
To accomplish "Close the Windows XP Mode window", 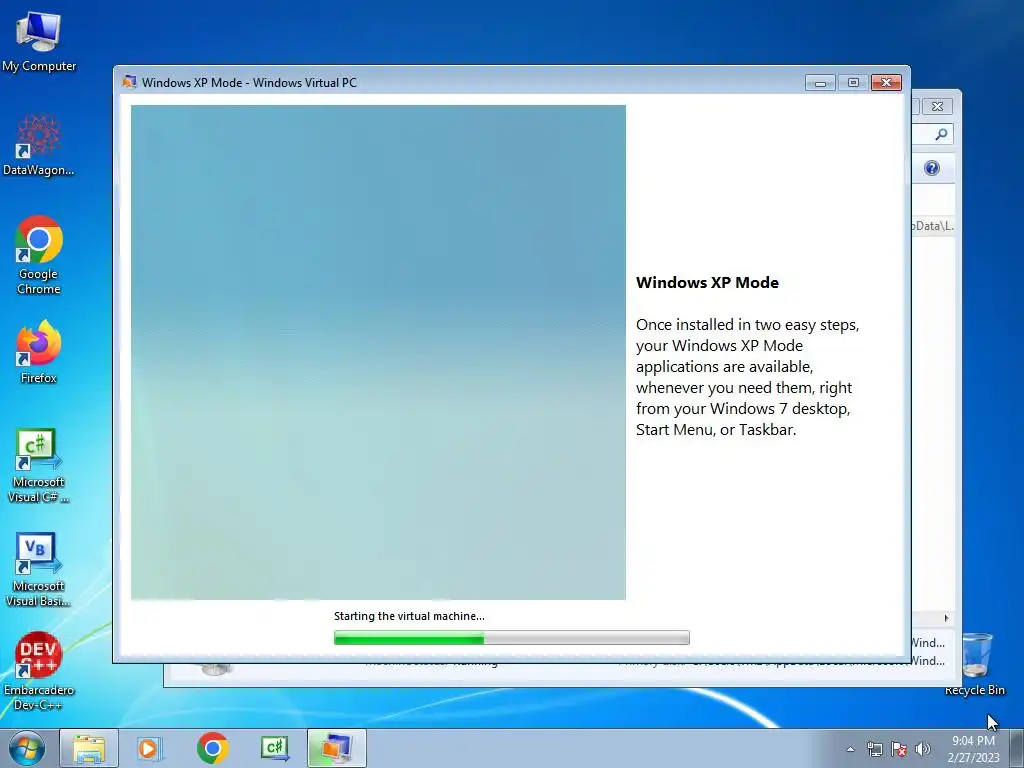I will [886, 83].
